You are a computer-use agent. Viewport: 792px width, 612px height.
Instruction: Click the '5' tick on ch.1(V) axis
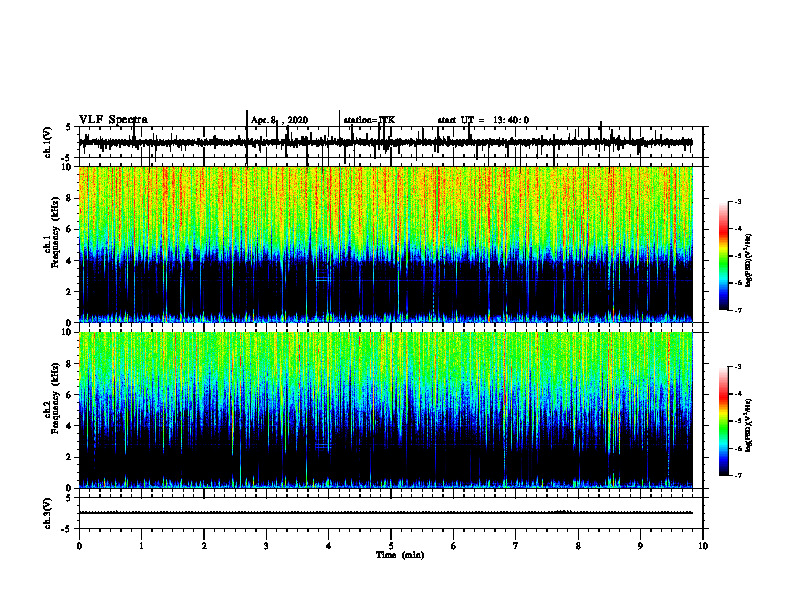[68, 127]
